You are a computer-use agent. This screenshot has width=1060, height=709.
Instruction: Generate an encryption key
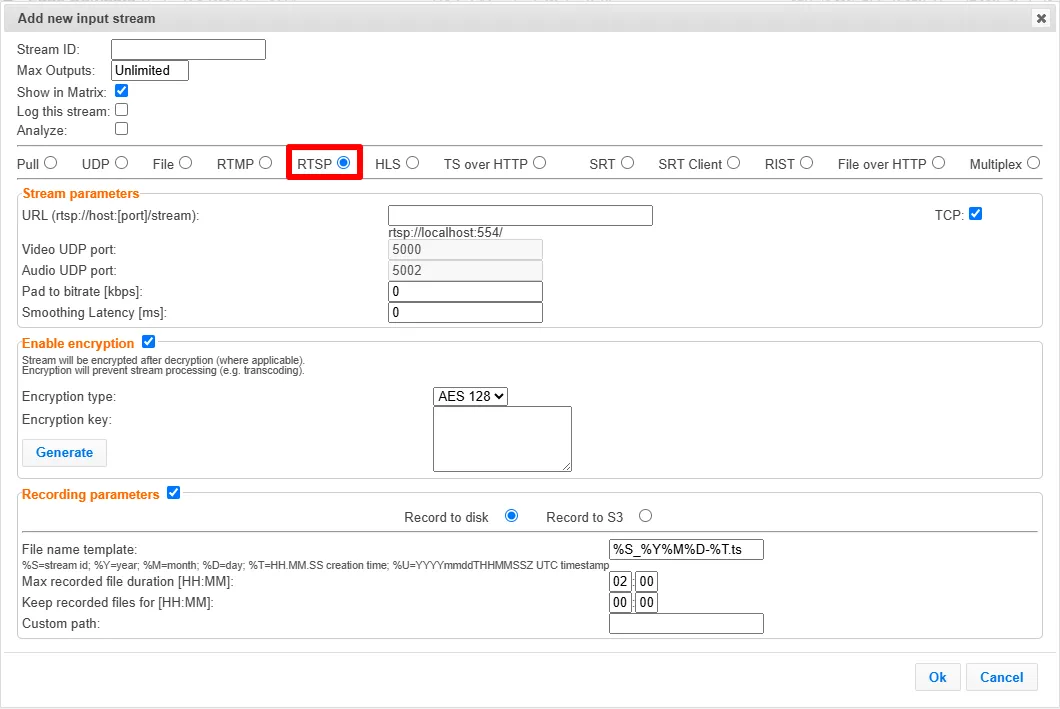[64, 453]
